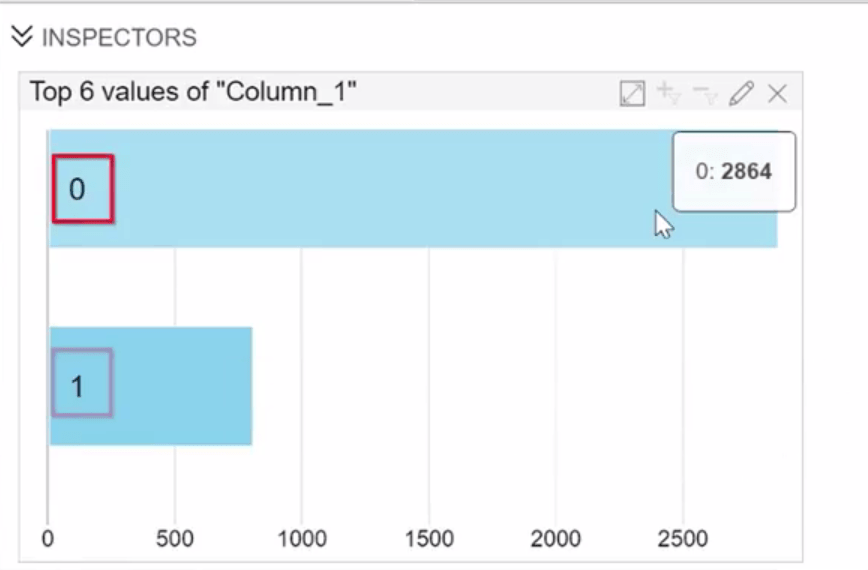Viewport: 868px width, 570px height.
Task: Expand the inspector to full size
Action: tap(632, 94)
